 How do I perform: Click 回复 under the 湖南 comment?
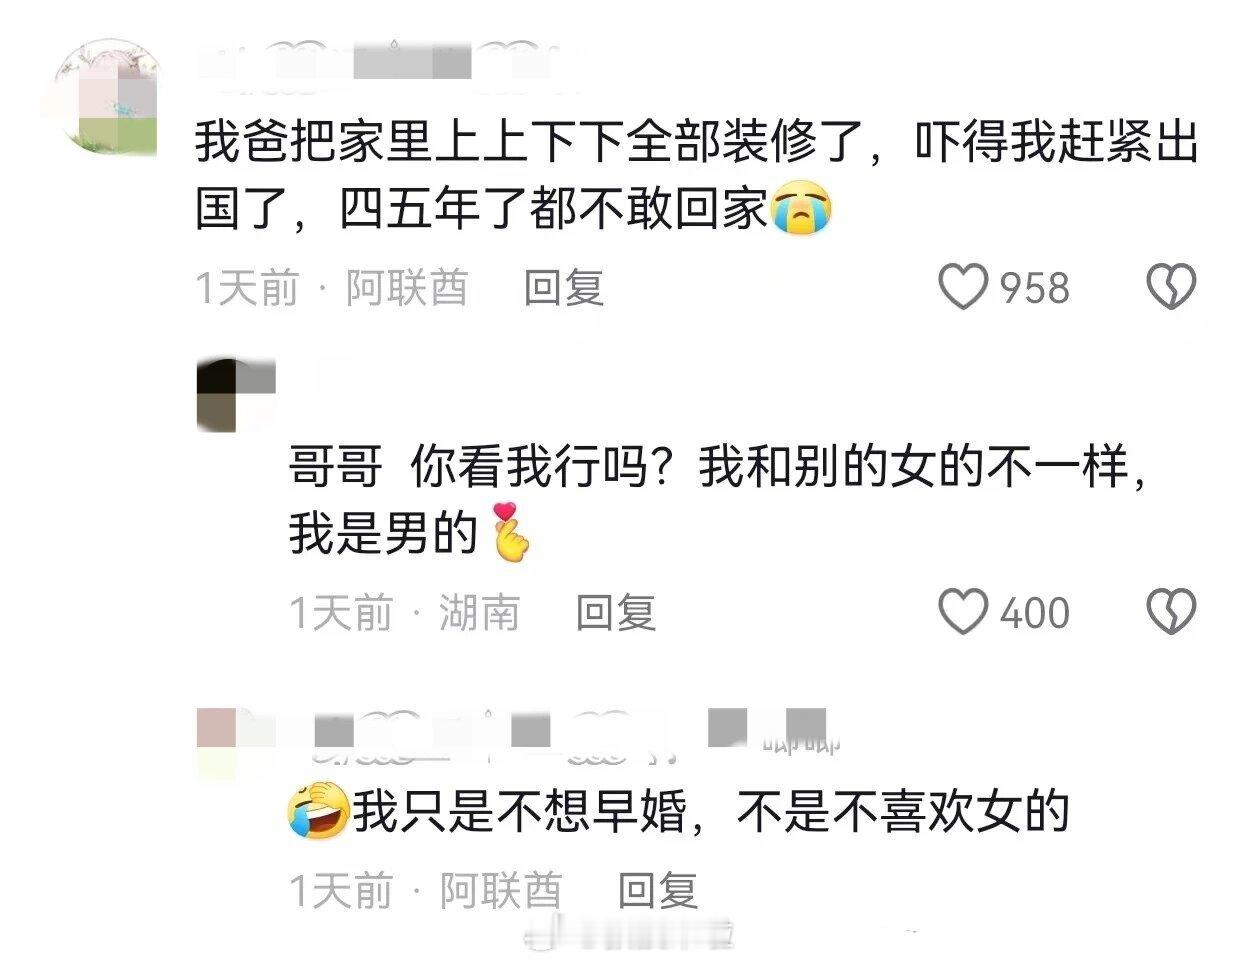(616, 612)
